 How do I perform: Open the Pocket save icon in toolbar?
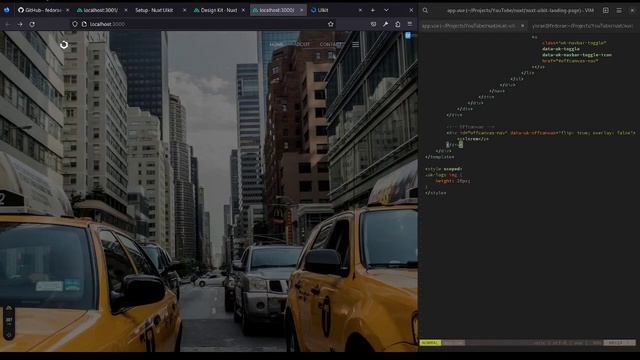pos(373,24)
